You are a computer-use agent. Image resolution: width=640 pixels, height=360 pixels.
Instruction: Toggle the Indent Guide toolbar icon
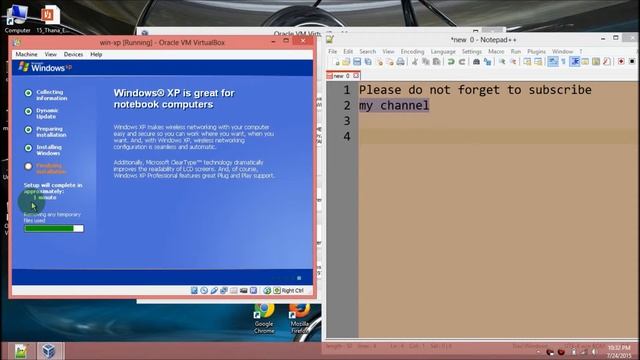tap(575, 62)
